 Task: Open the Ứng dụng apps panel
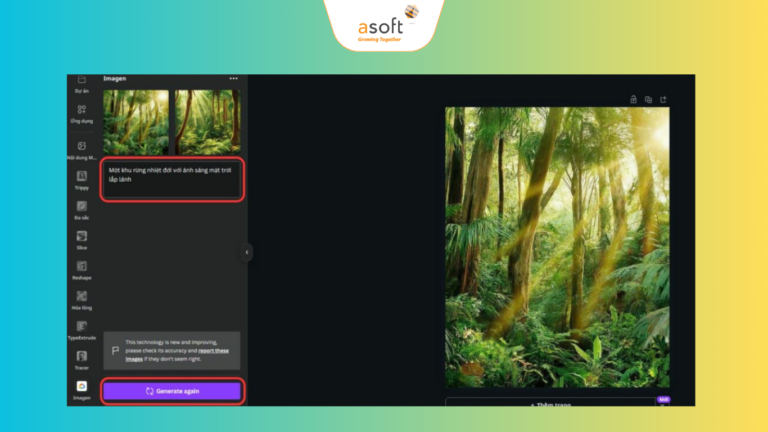coord(81,112)
